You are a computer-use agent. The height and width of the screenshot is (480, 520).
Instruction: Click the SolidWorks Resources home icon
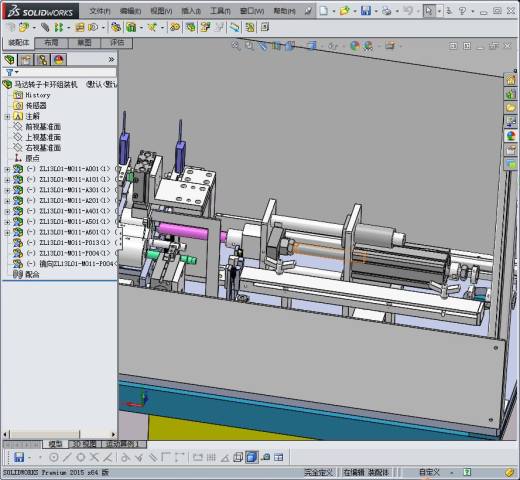pyautogui.click(x=511, y=80)
